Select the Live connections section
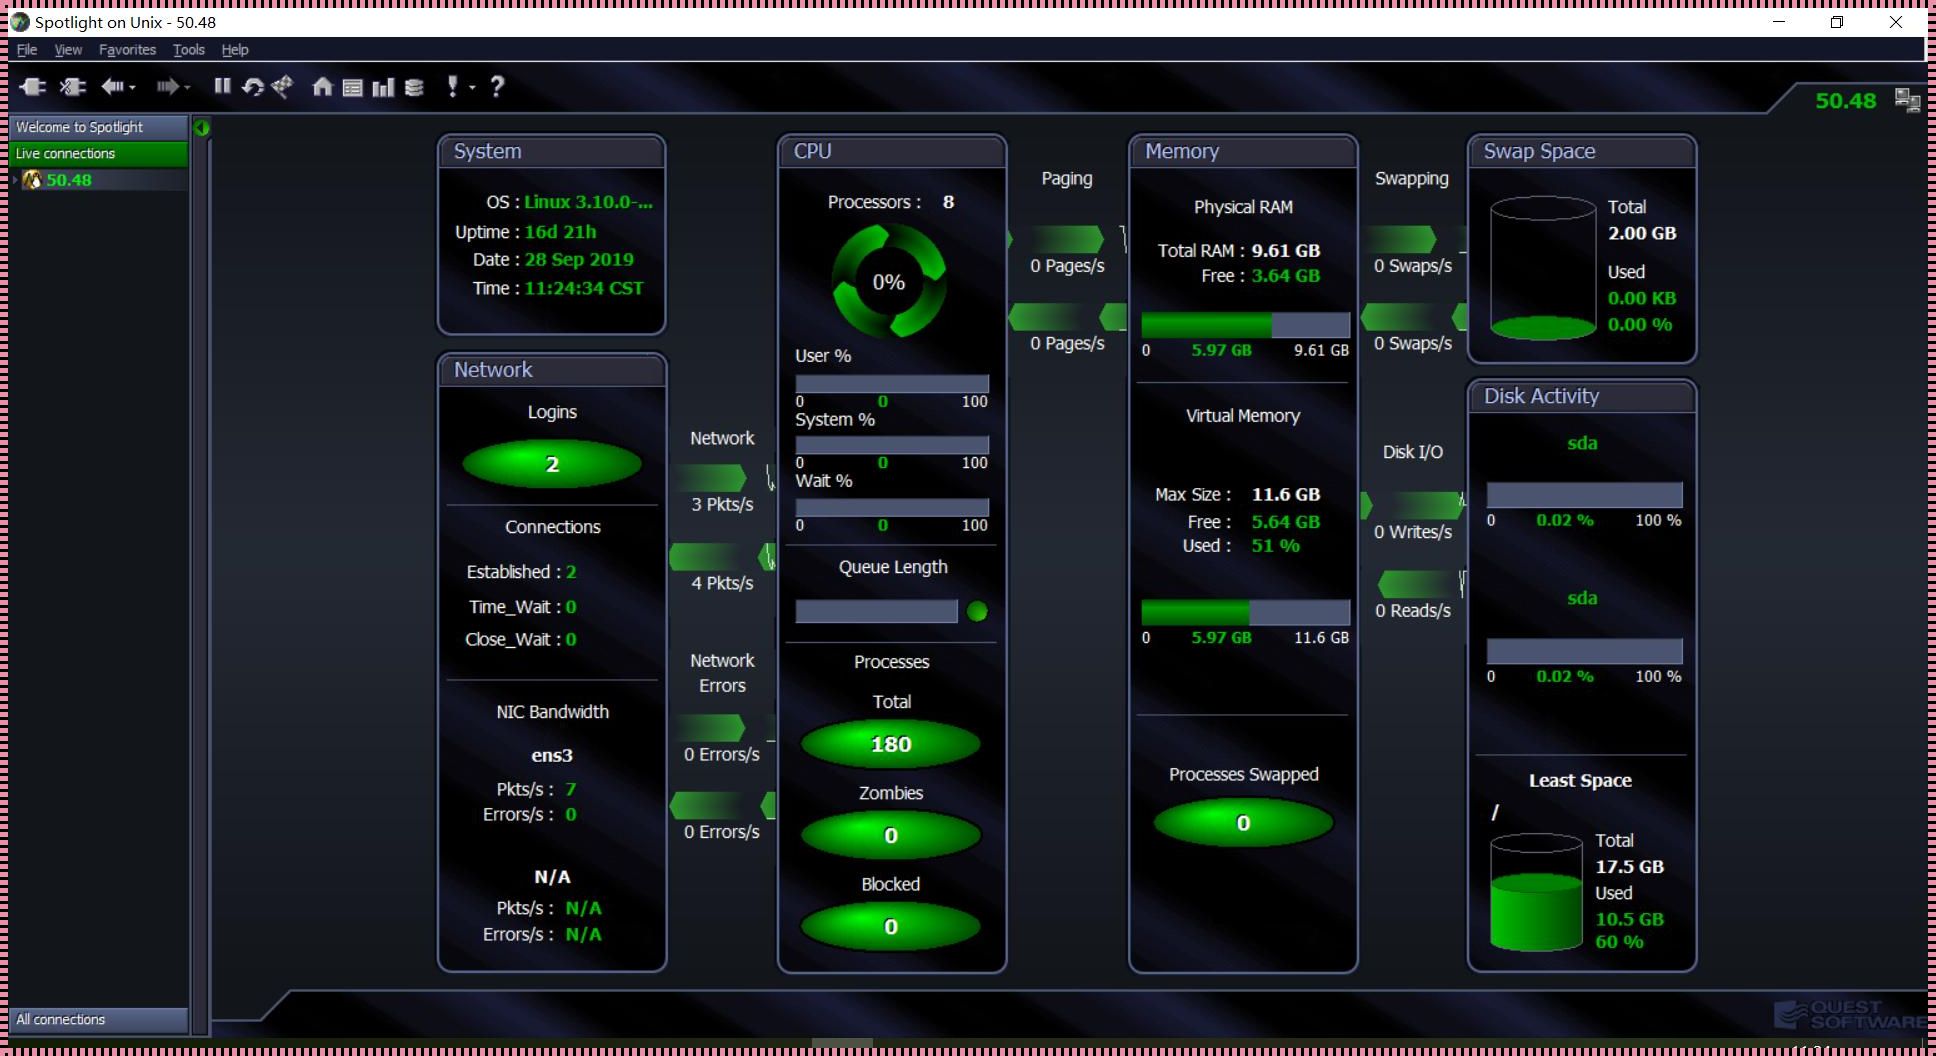 tap(99, 153)
